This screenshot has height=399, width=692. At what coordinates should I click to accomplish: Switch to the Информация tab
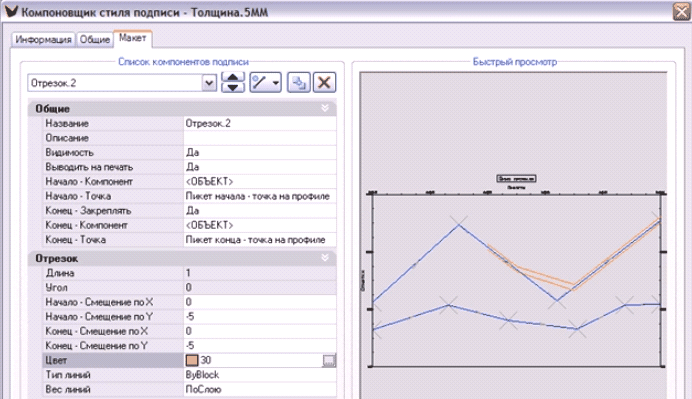coord(43,39)
